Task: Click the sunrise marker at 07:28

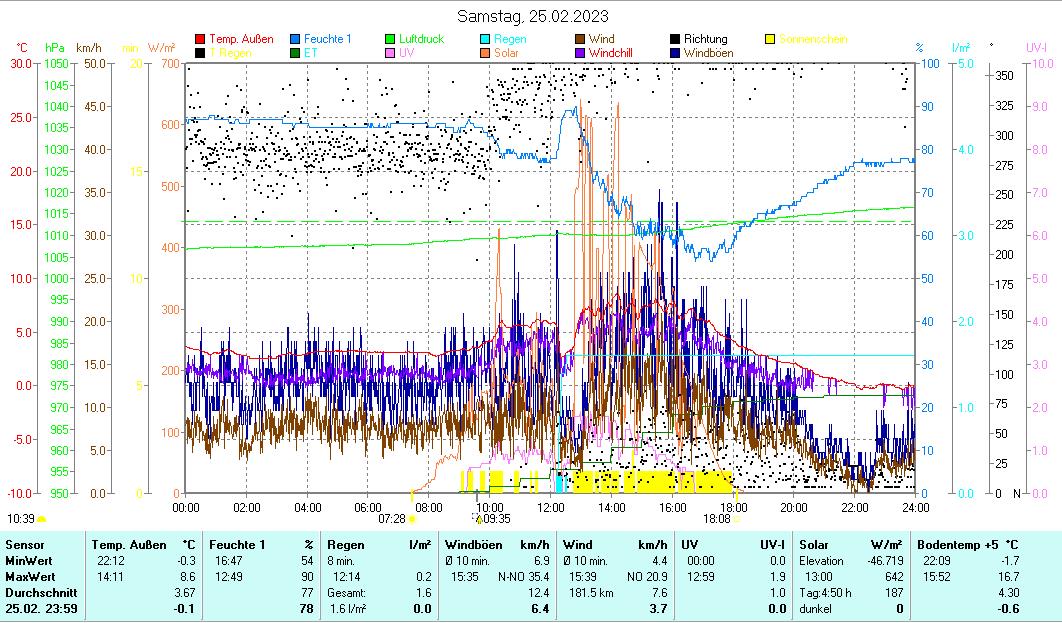Action: 412,519
